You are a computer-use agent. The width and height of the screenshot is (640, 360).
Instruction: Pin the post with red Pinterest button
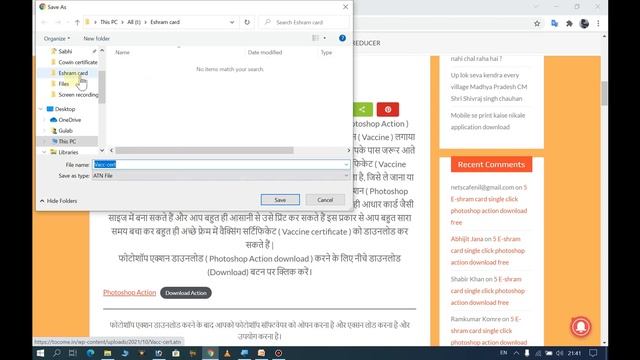pyautogui.click(x=388, y=109)
